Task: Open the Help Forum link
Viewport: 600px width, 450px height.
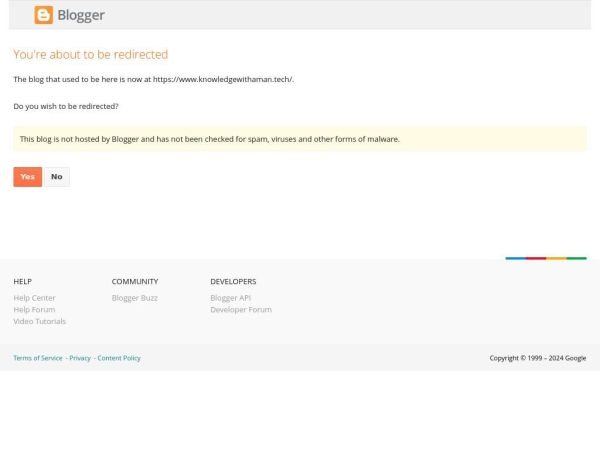Action: [34, 310]
